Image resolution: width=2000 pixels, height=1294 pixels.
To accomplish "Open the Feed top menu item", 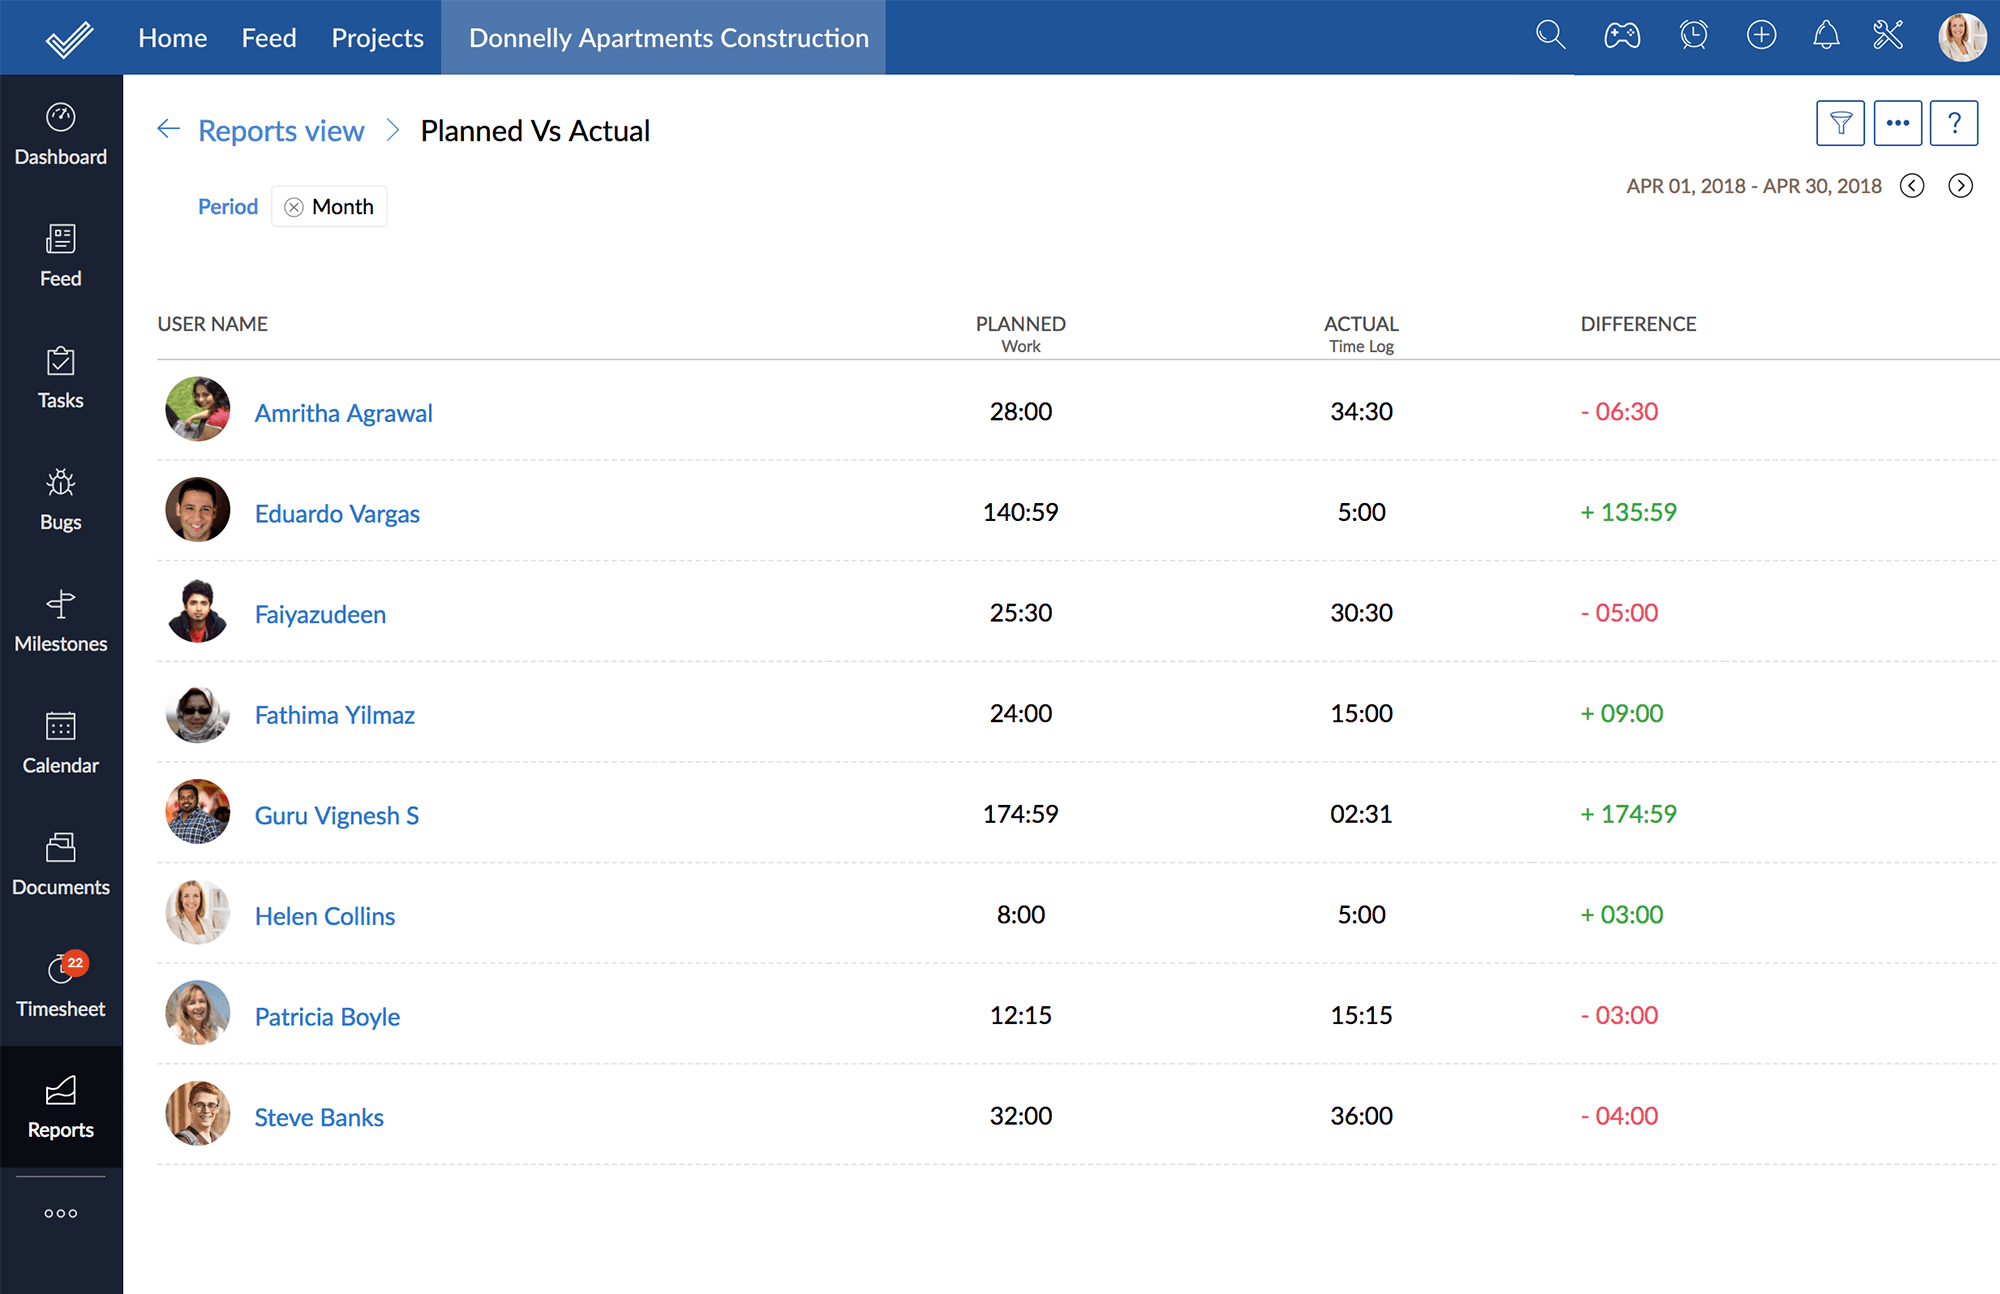I will [x=269, y=38].
